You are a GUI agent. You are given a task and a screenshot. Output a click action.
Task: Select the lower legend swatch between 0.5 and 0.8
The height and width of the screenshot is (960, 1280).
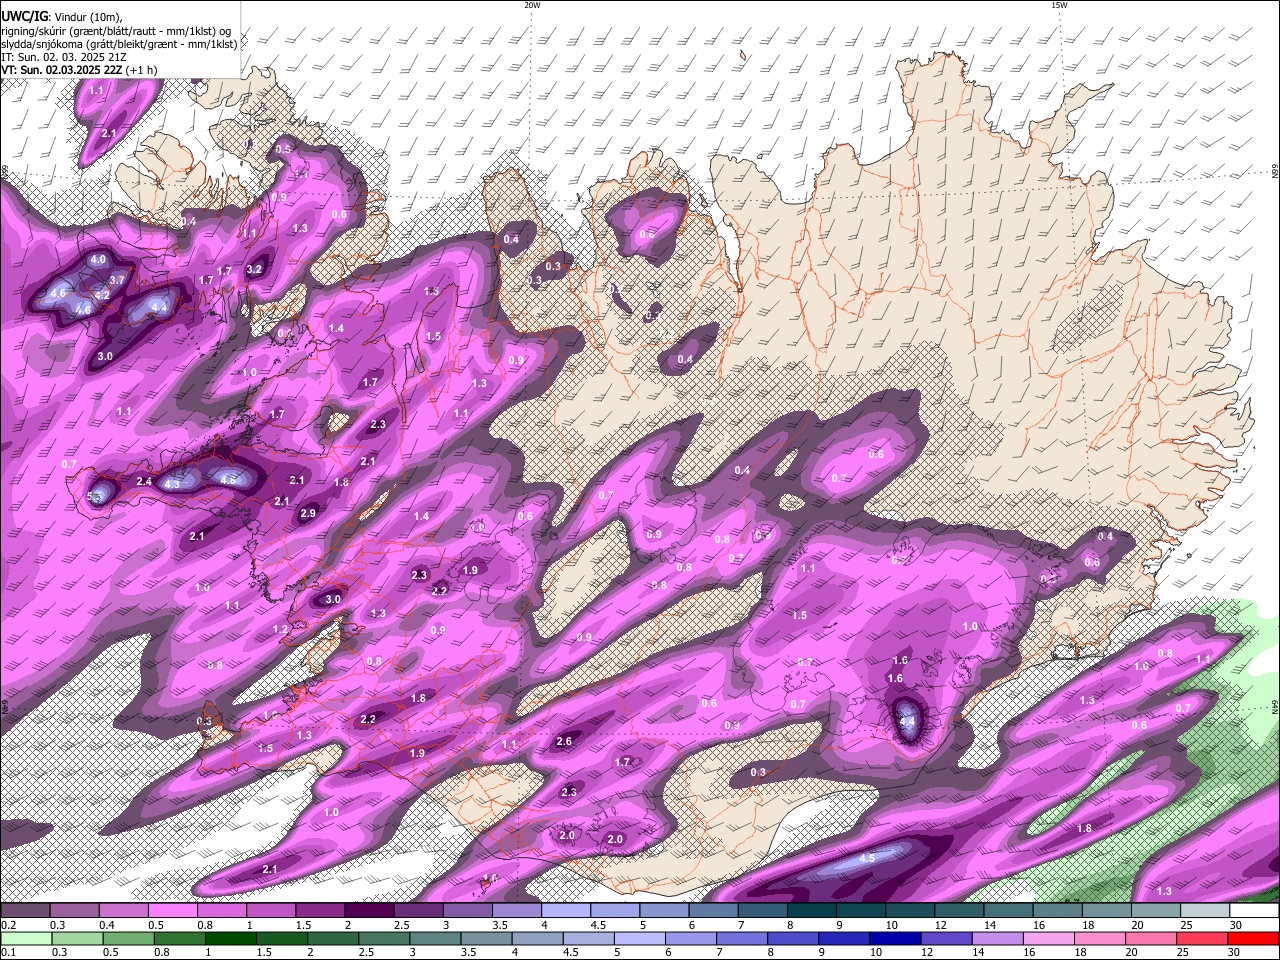129,939
